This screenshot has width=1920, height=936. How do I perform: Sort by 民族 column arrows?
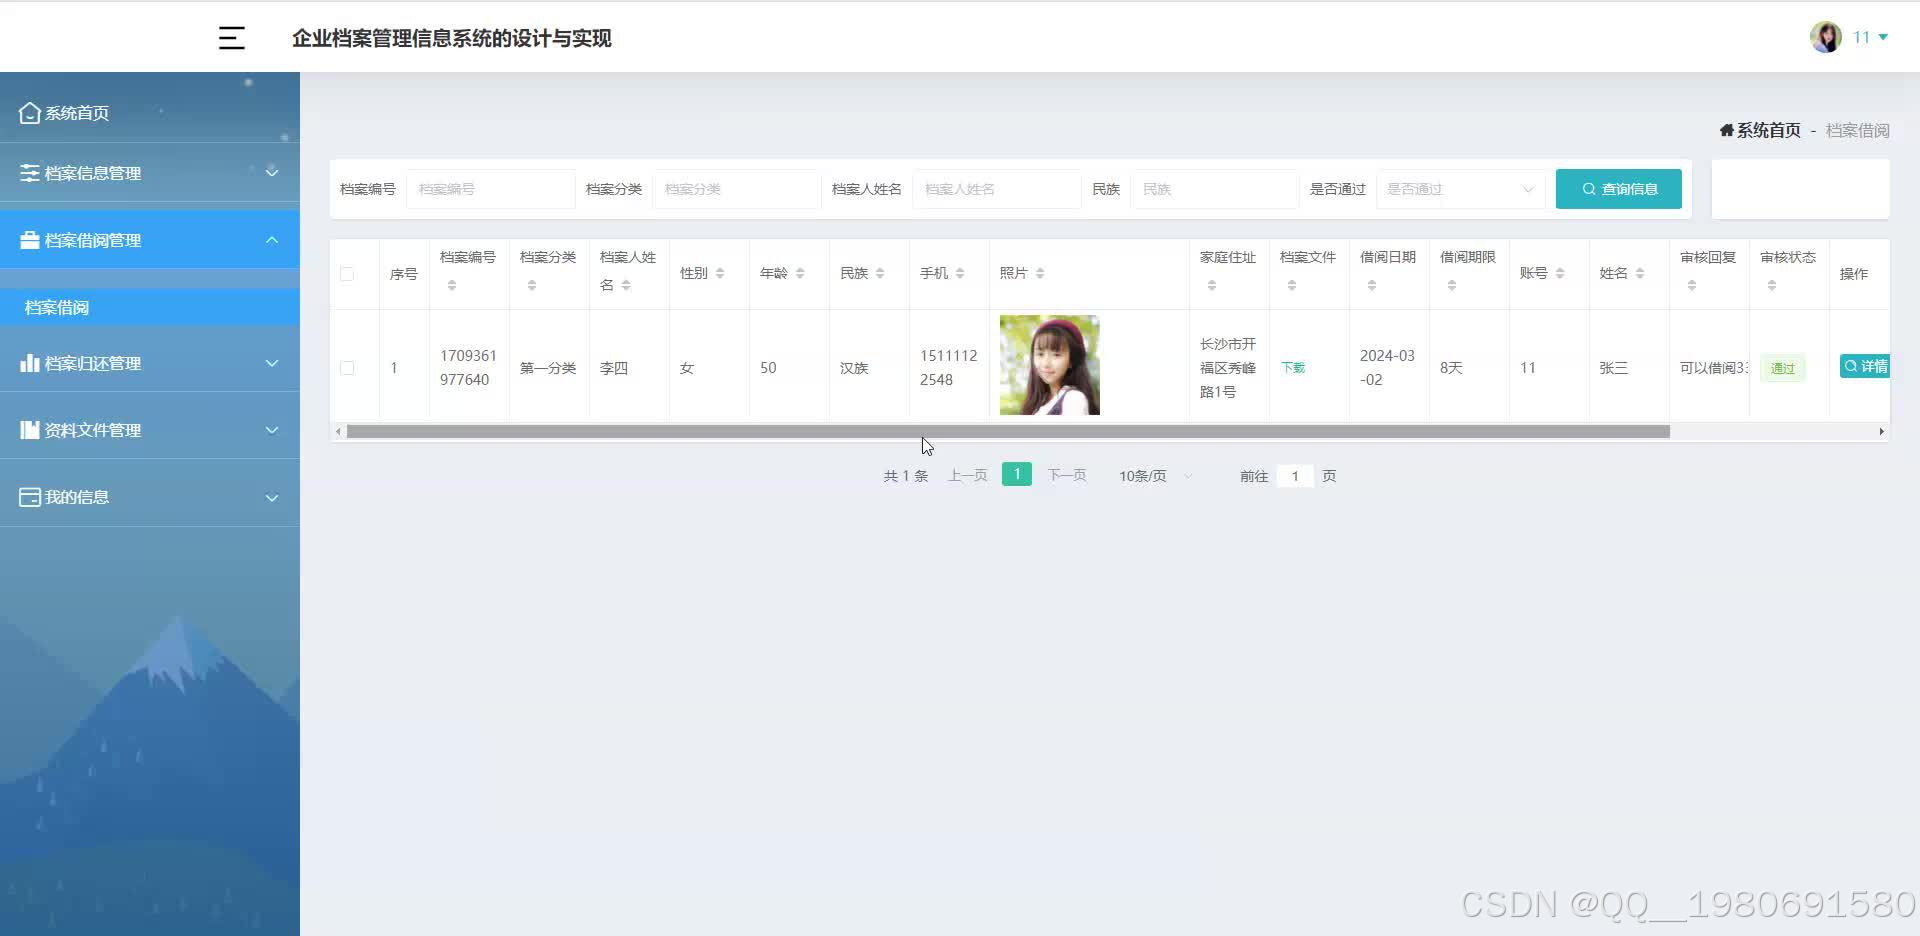pyautogui.click(x=880, y=274)
